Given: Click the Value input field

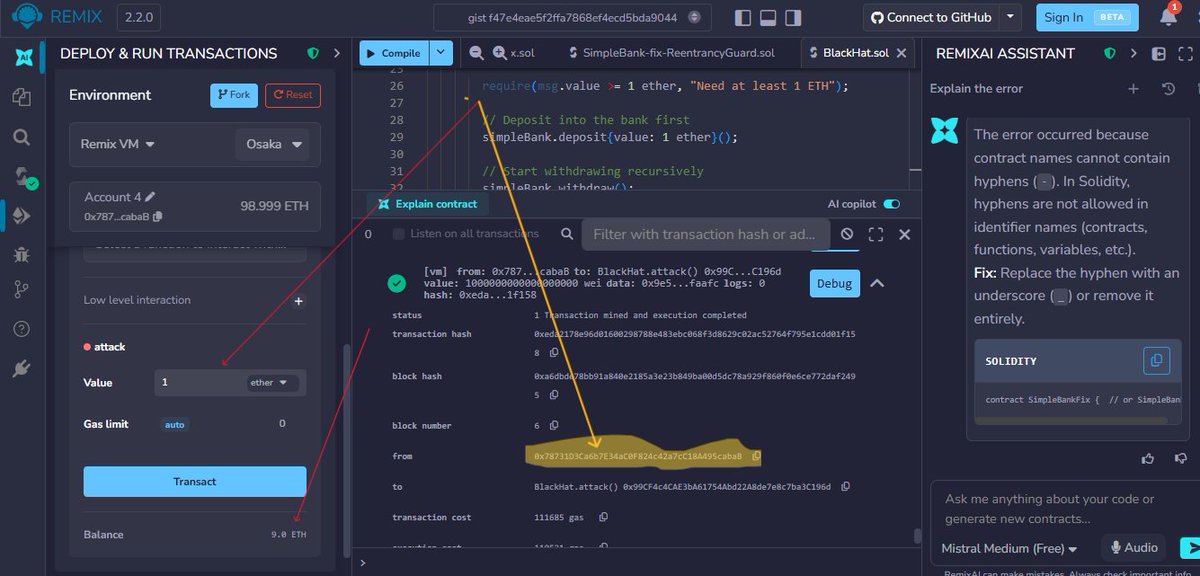Looking at the screenshot, I should coord(200,382).
